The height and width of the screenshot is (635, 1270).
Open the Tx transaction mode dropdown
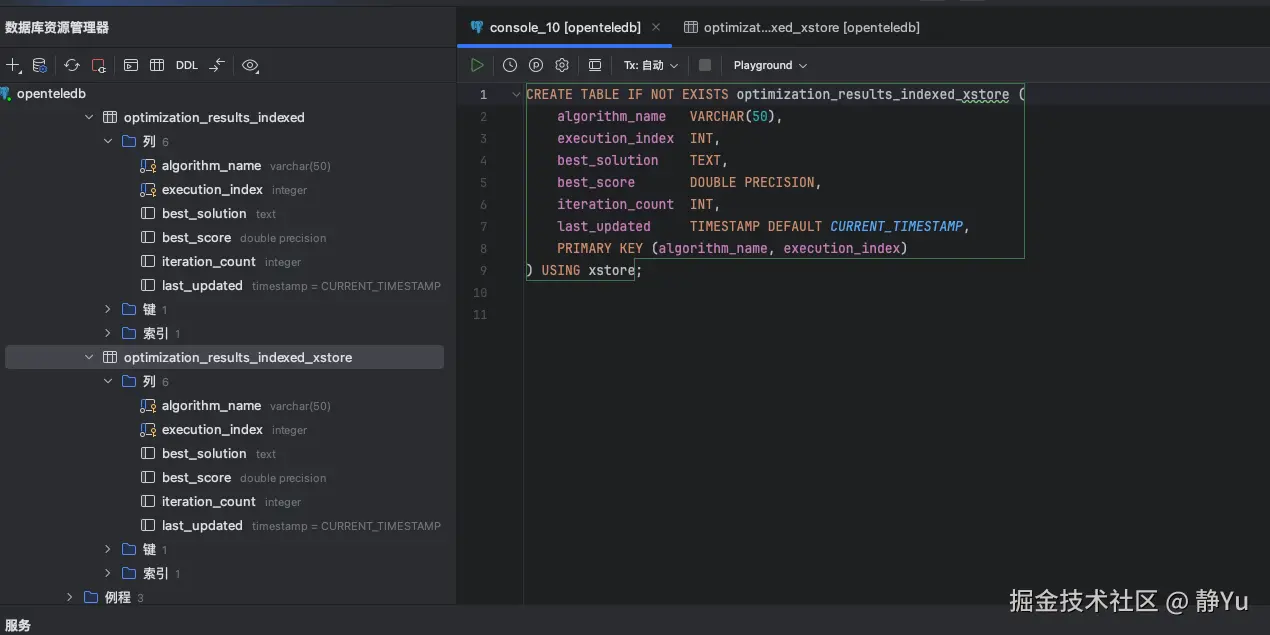[651, 65]
